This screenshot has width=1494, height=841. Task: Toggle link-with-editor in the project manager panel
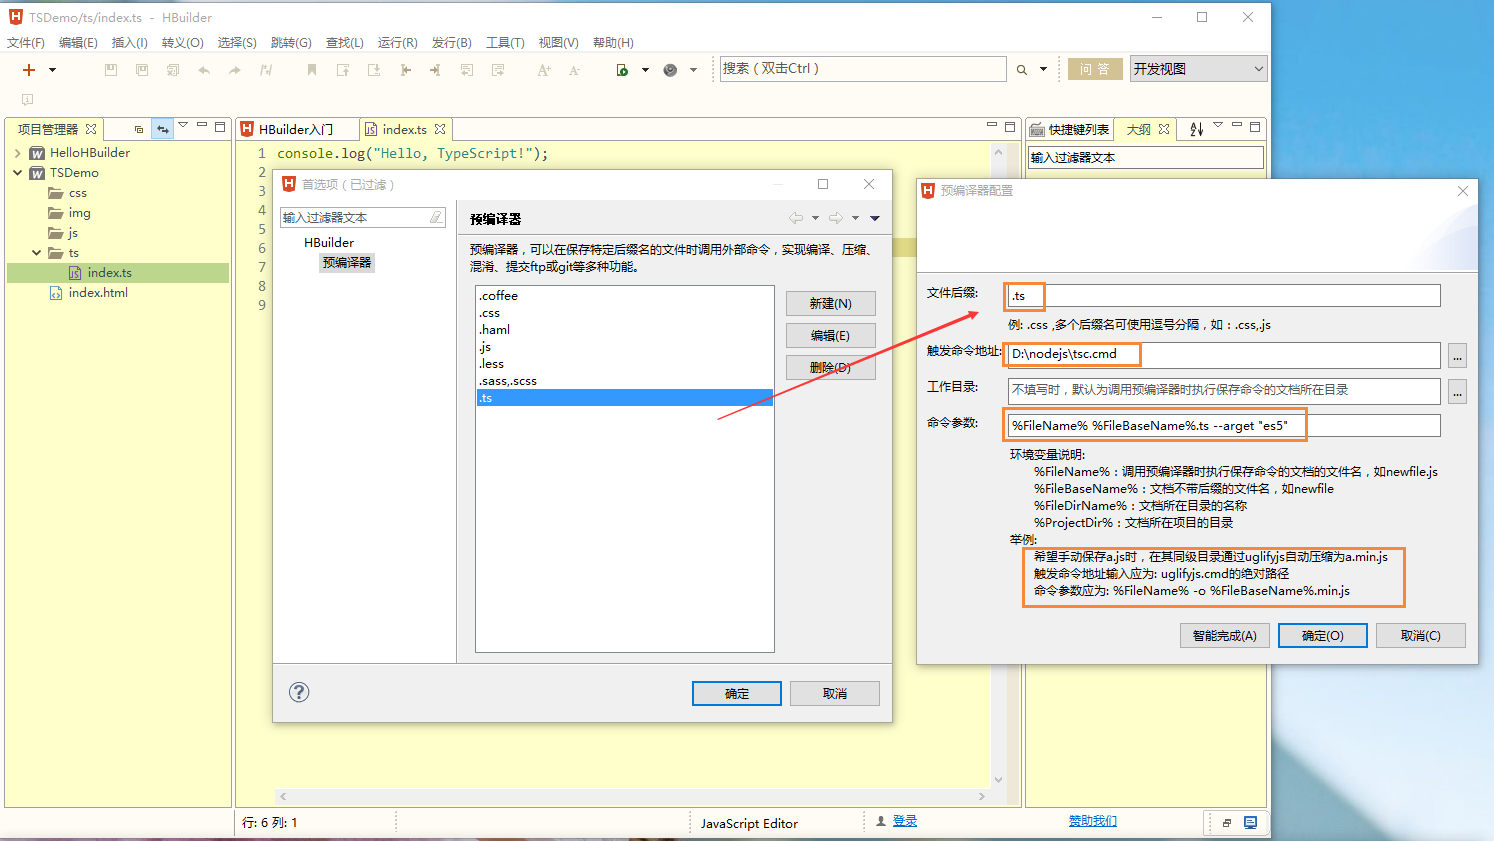point(162,129)
